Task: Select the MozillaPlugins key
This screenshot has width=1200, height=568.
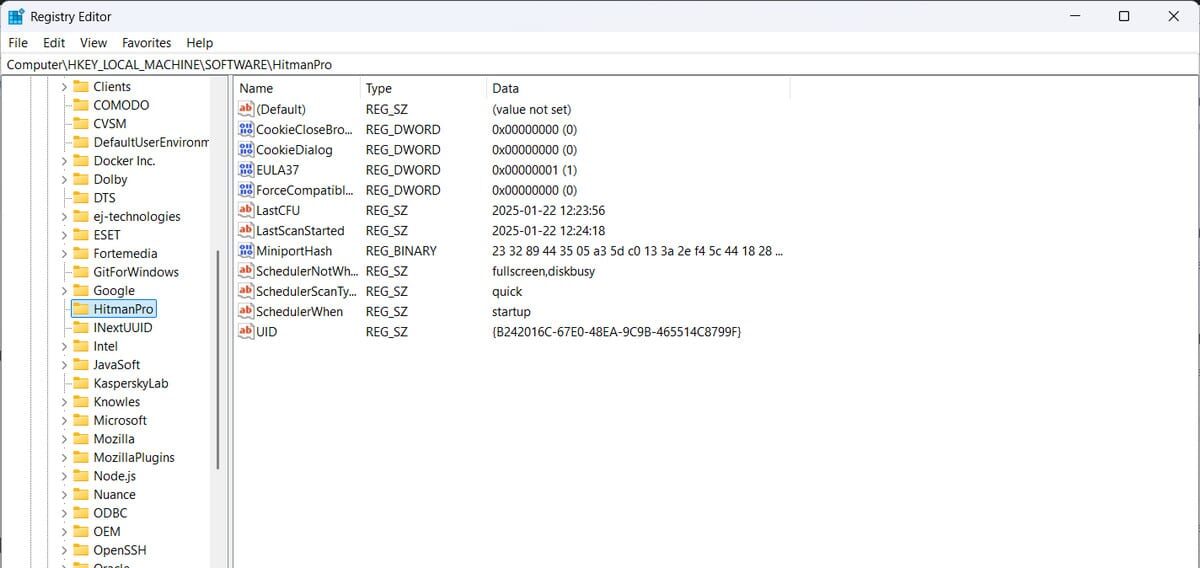Action: tap(134, 457)
